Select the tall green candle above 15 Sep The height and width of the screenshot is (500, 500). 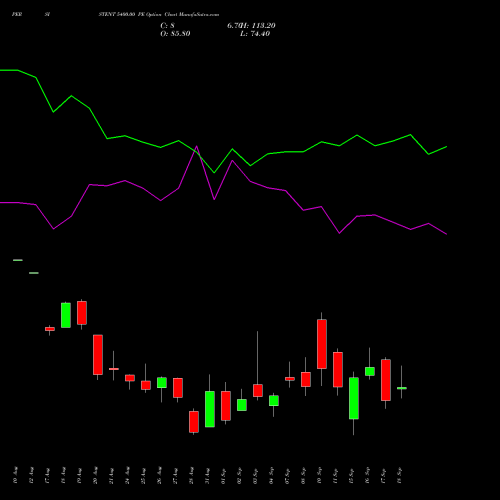click(354, 398)
